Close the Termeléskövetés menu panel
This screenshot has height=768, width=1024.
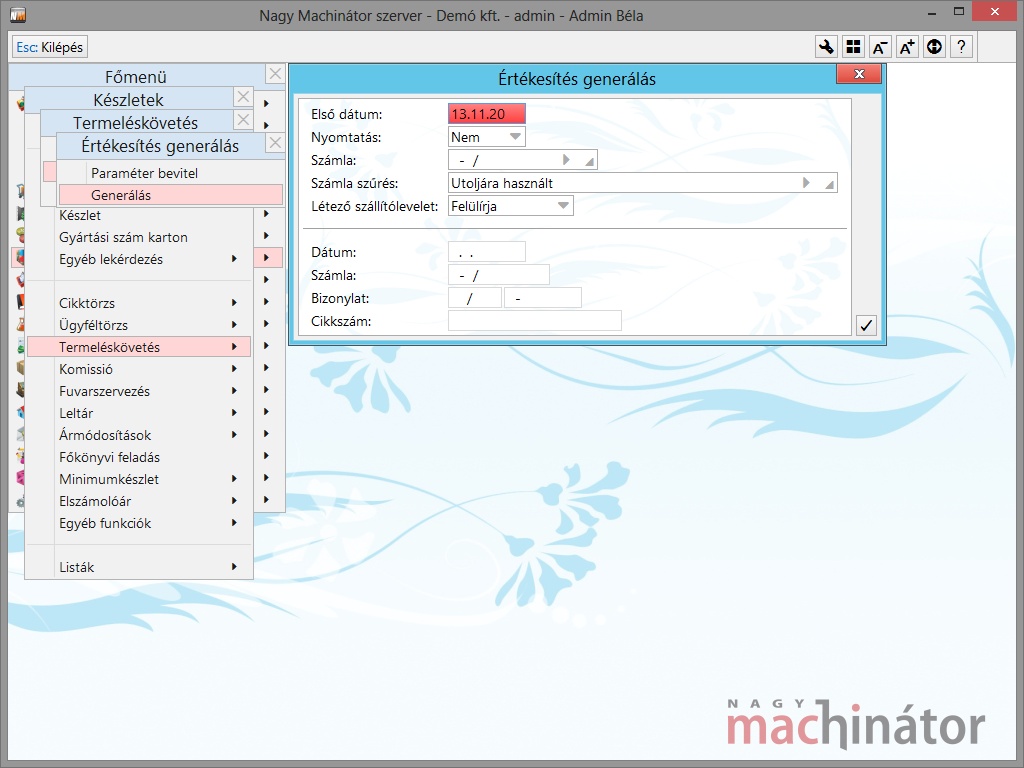point(243,120)
